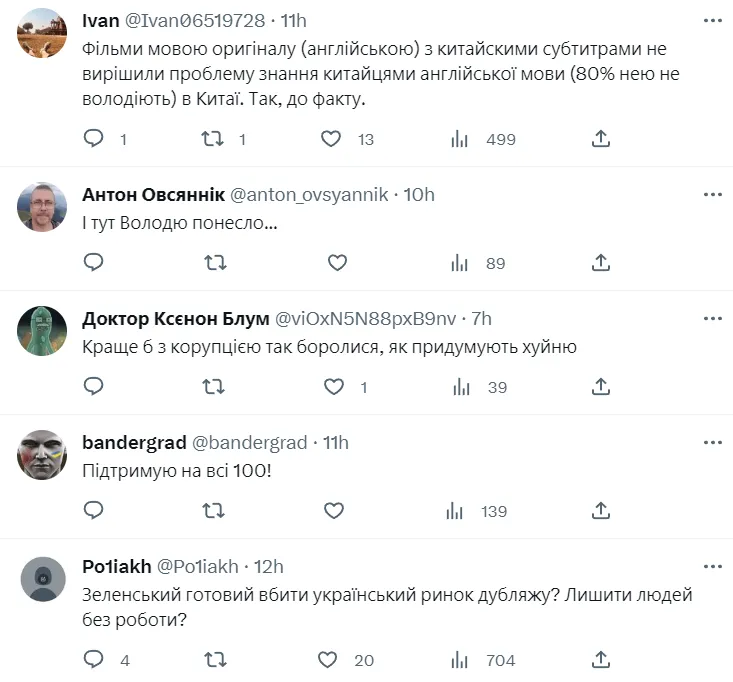Open Po1iakh's profile name link
The width and height of the screenshot is (733, 682).
[115, 566]
